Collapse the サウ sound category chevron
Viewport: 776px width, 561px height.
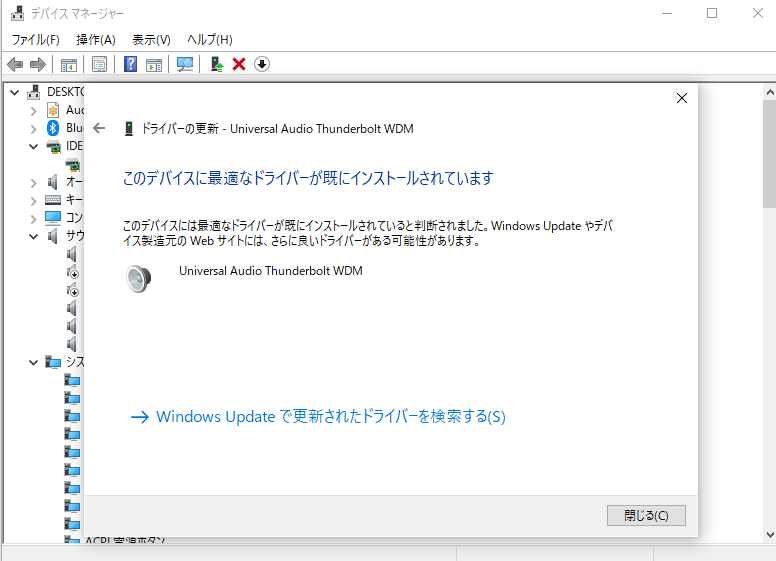33,236
